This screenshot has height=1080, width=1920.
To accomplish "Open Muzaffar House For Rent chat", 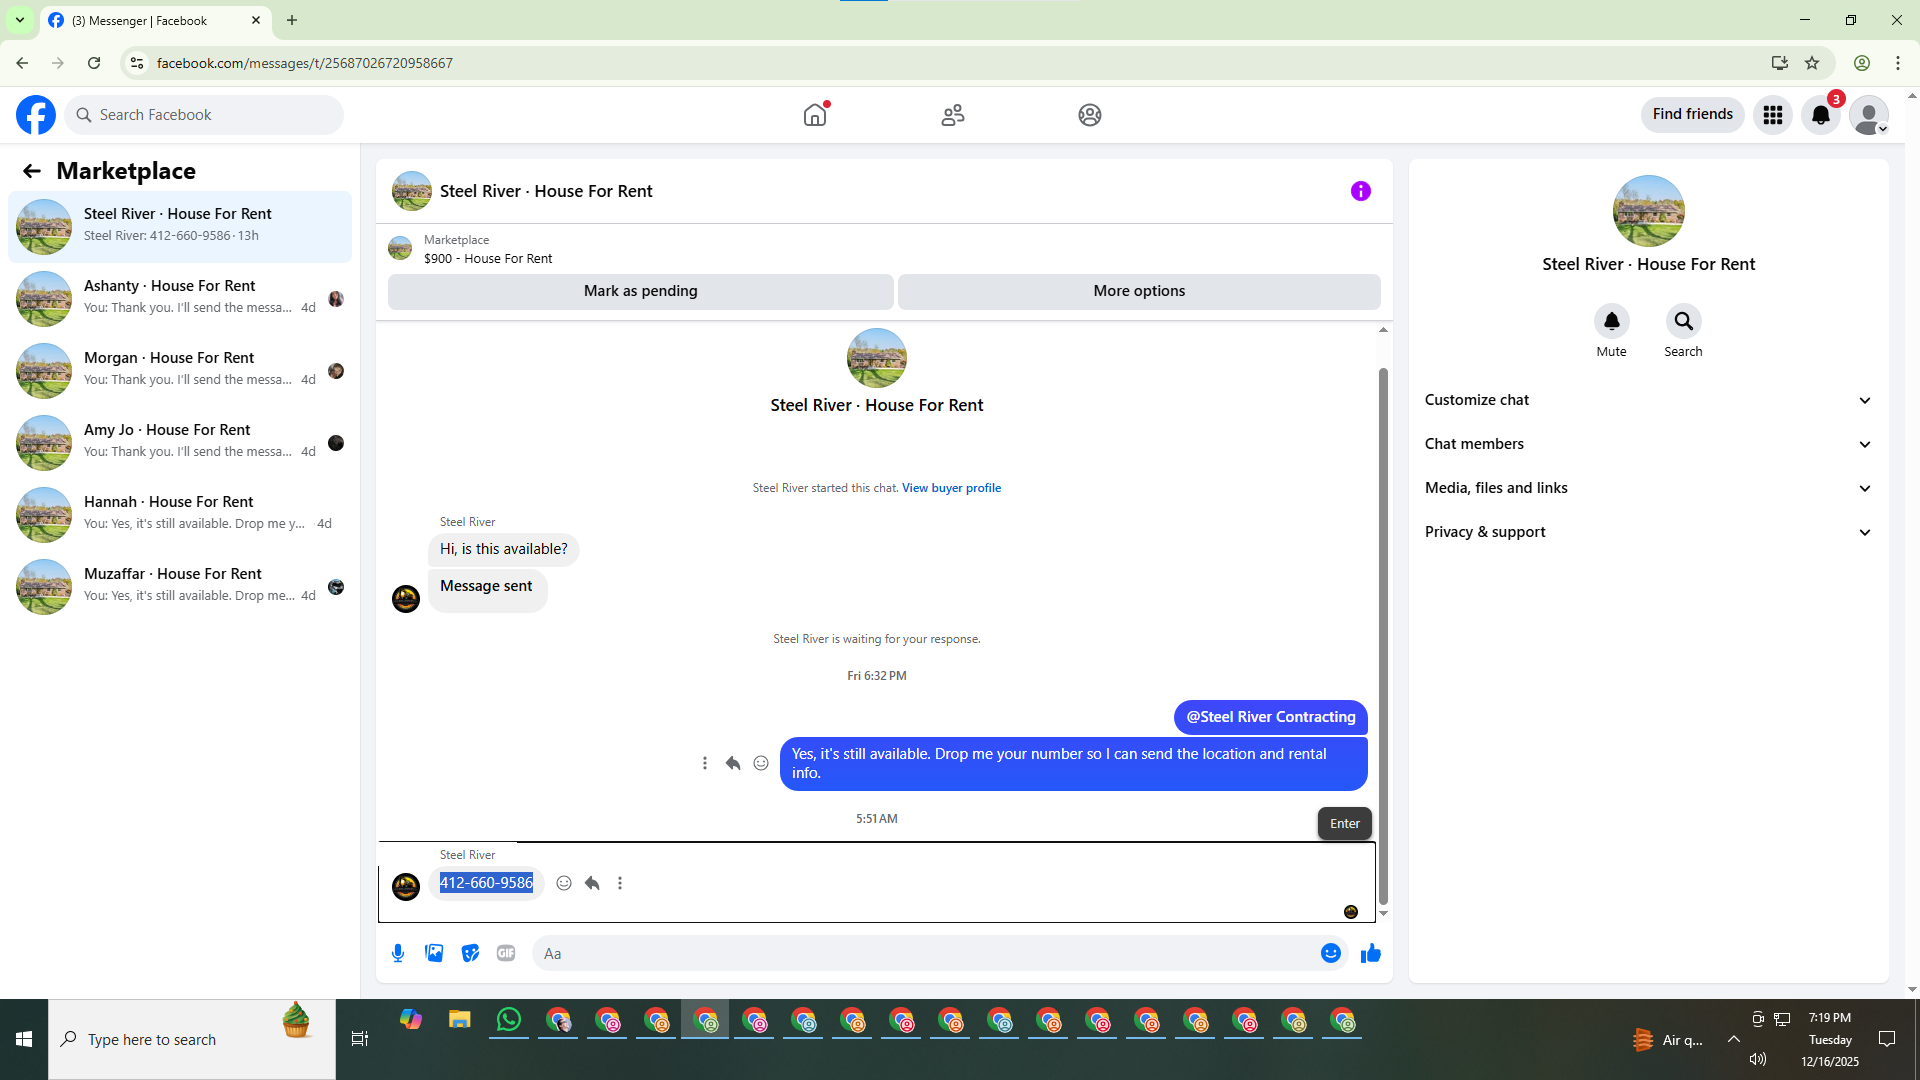I will pyautogui.click(x=180, y=587).
